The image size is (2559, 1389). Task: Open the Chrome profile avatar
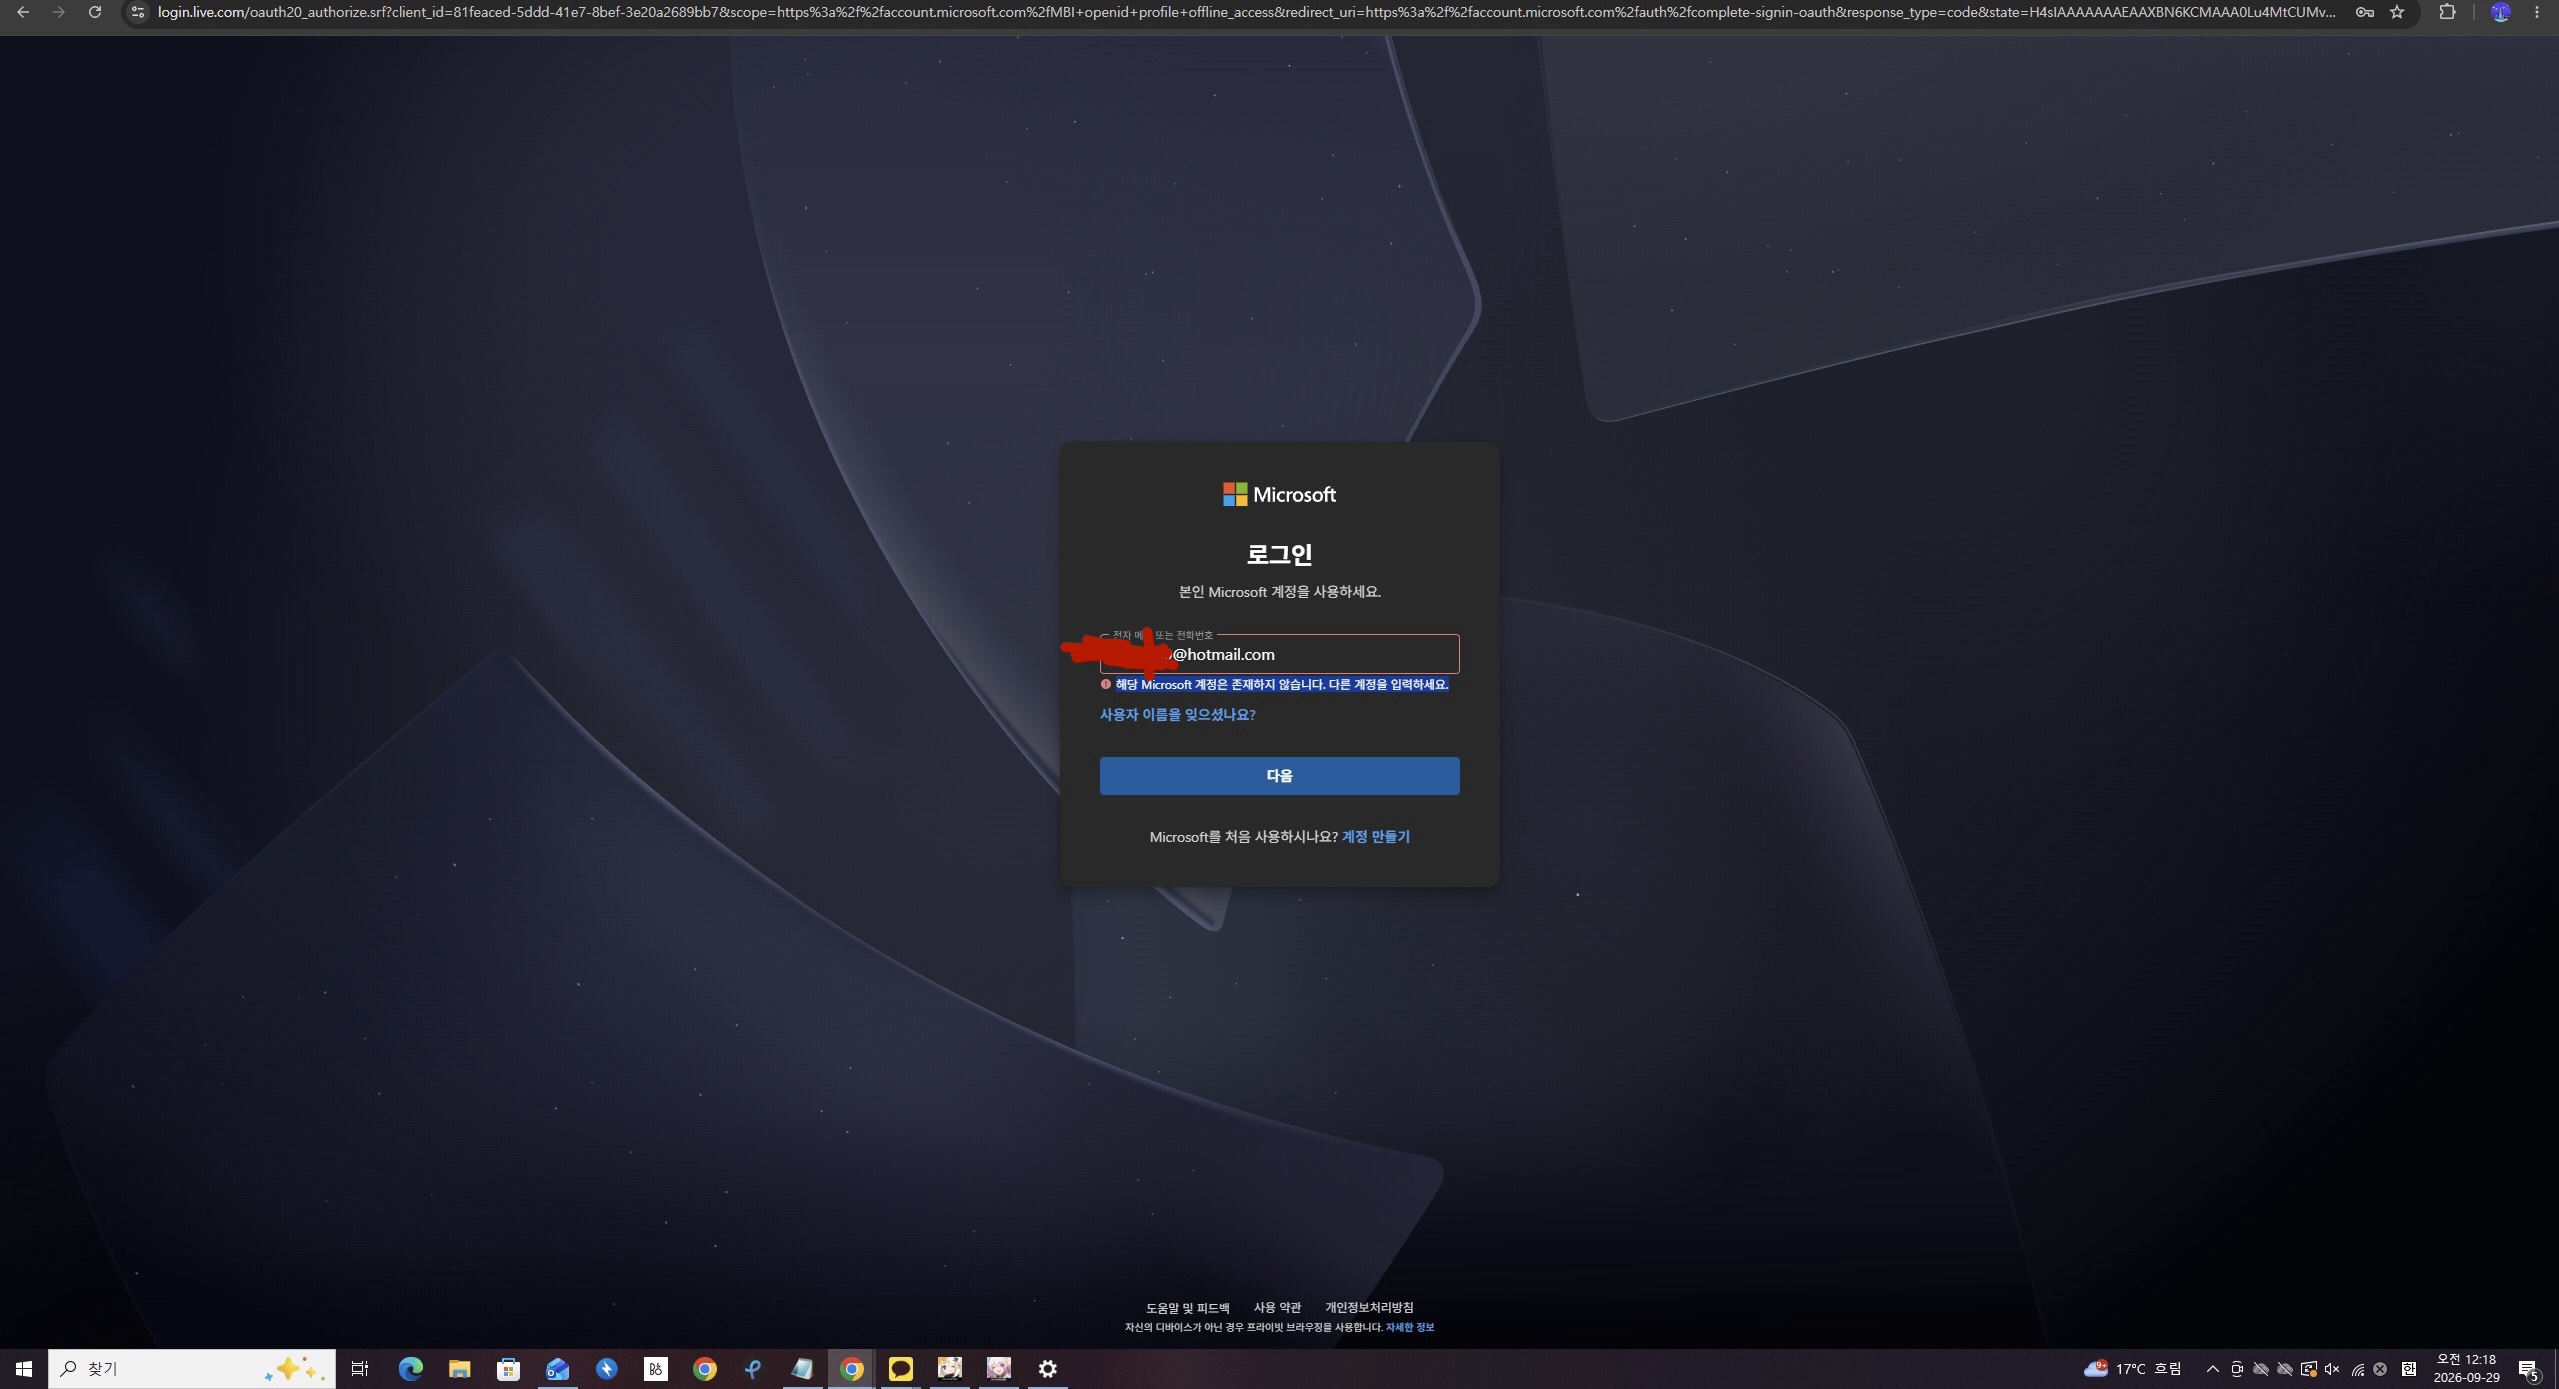tap(2500, 12)
